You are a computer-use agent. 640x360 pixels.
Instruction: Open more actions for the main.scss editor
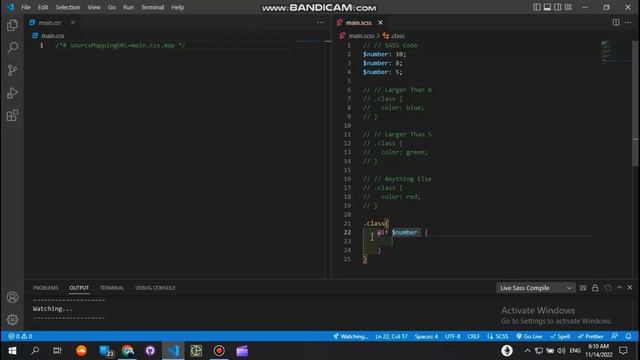[x=628, y=22]
